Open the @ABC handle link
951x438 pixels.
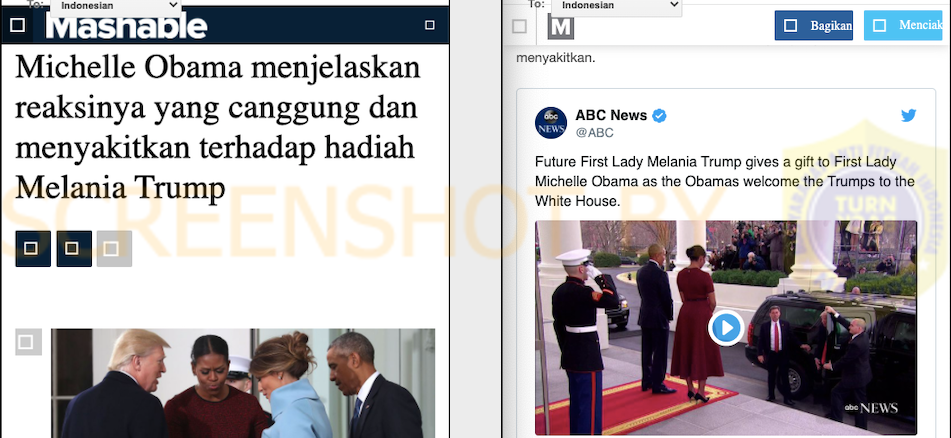tap(594, 133)
